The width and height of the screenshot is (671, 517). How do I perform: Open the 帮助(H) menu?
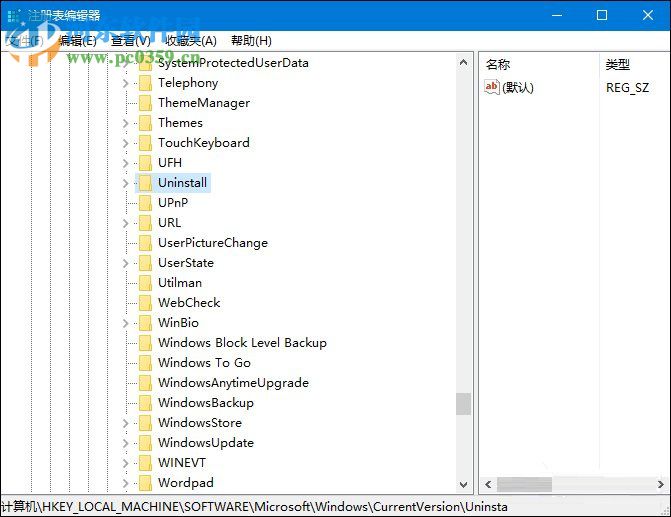tap(251, 41)
